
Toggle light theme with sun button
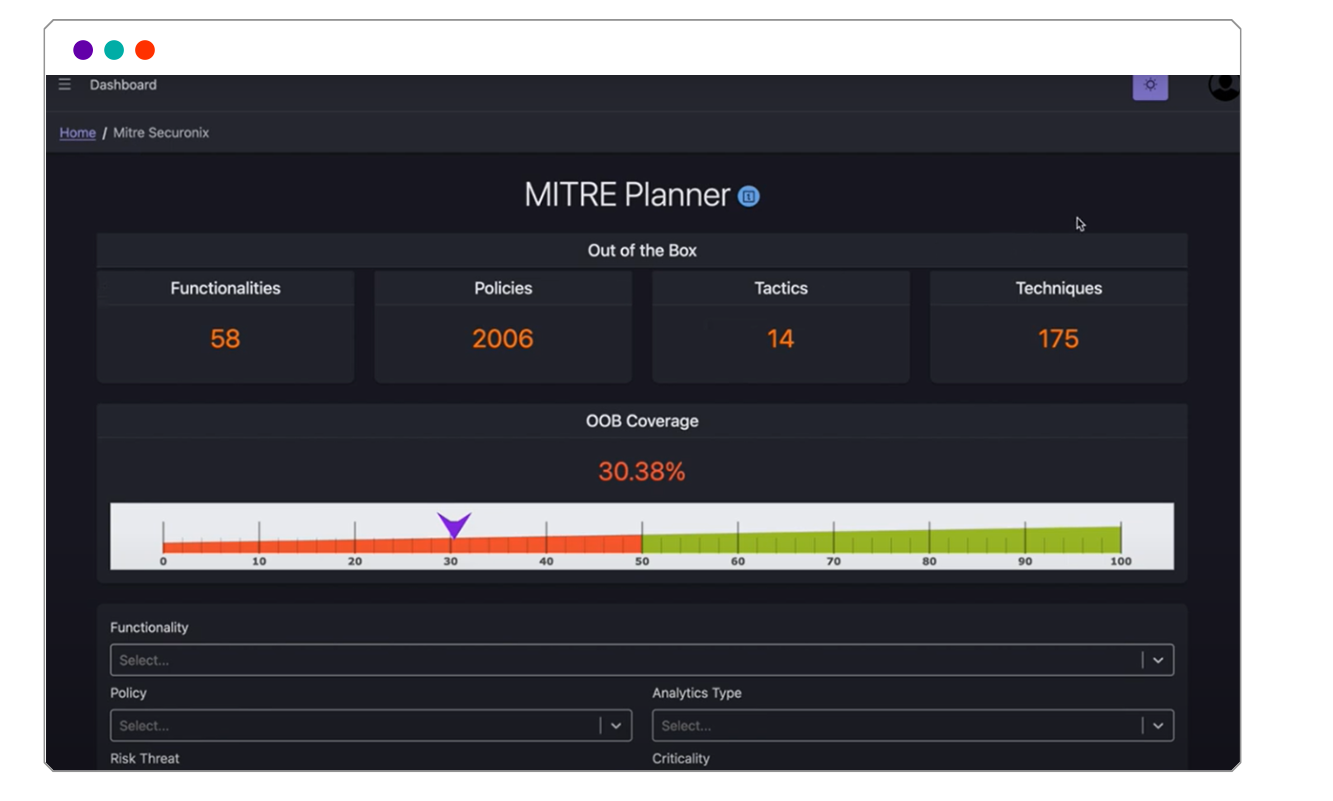tap(1150, 85)
